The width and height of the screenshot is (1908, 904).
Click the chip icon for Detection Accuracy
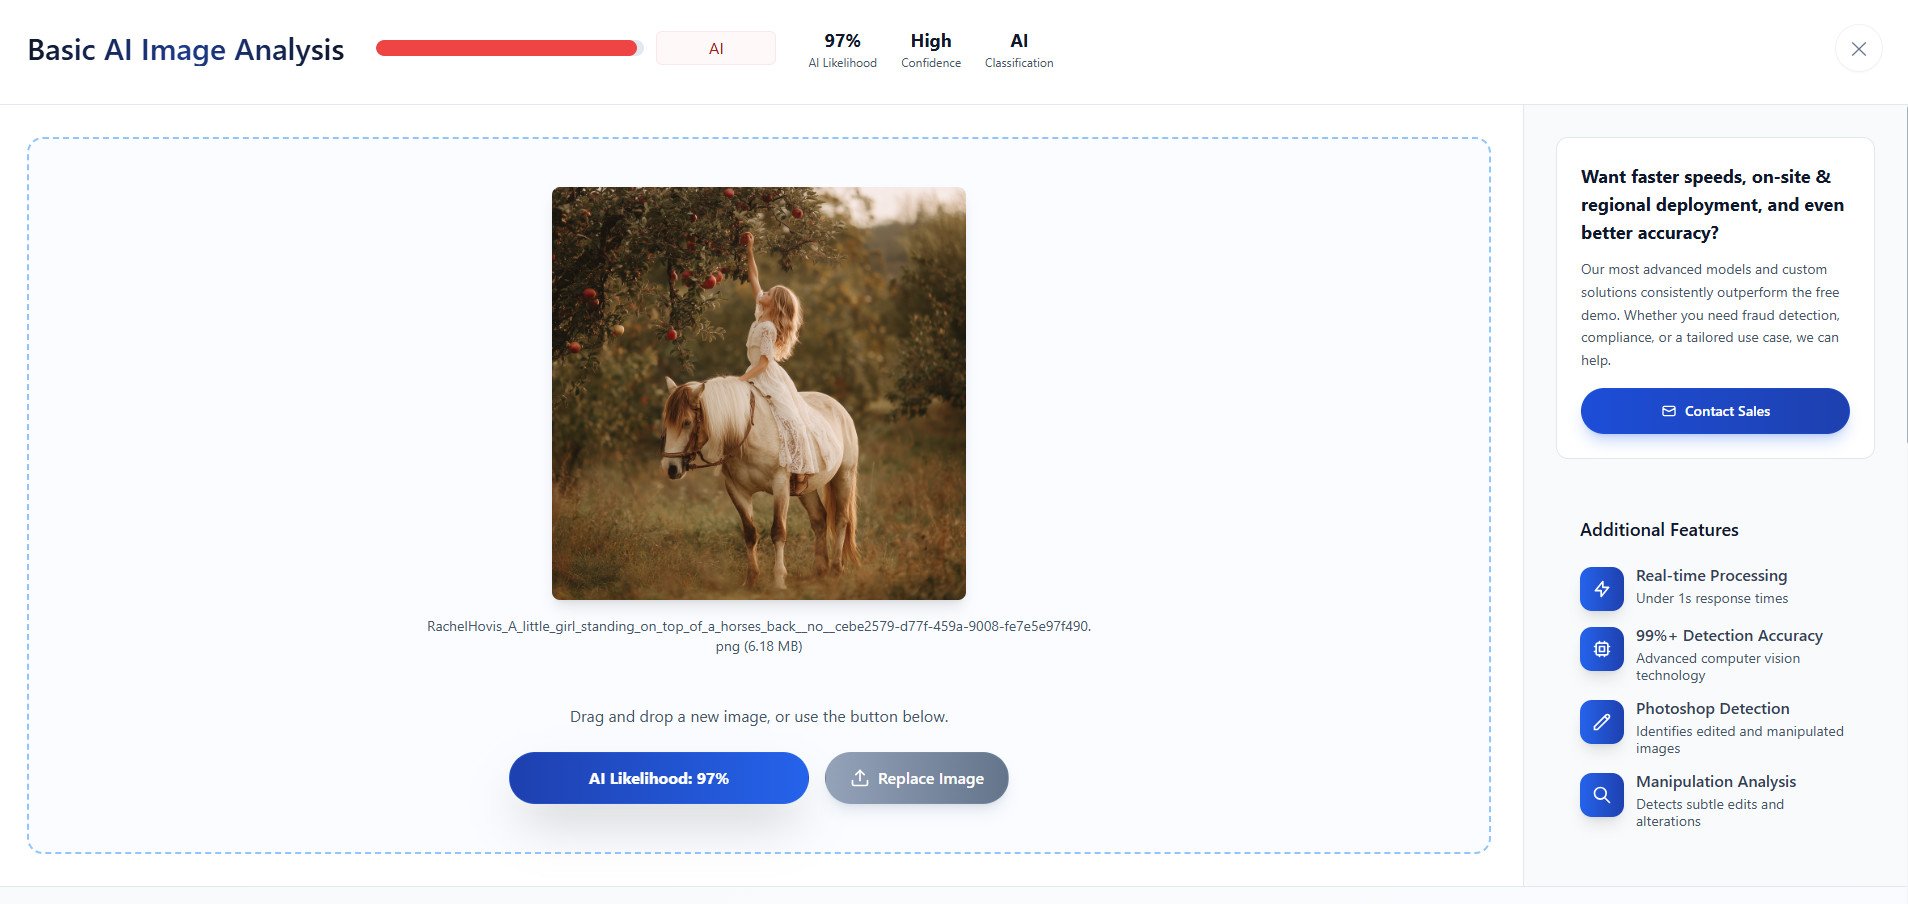(x=1601, y=649)
